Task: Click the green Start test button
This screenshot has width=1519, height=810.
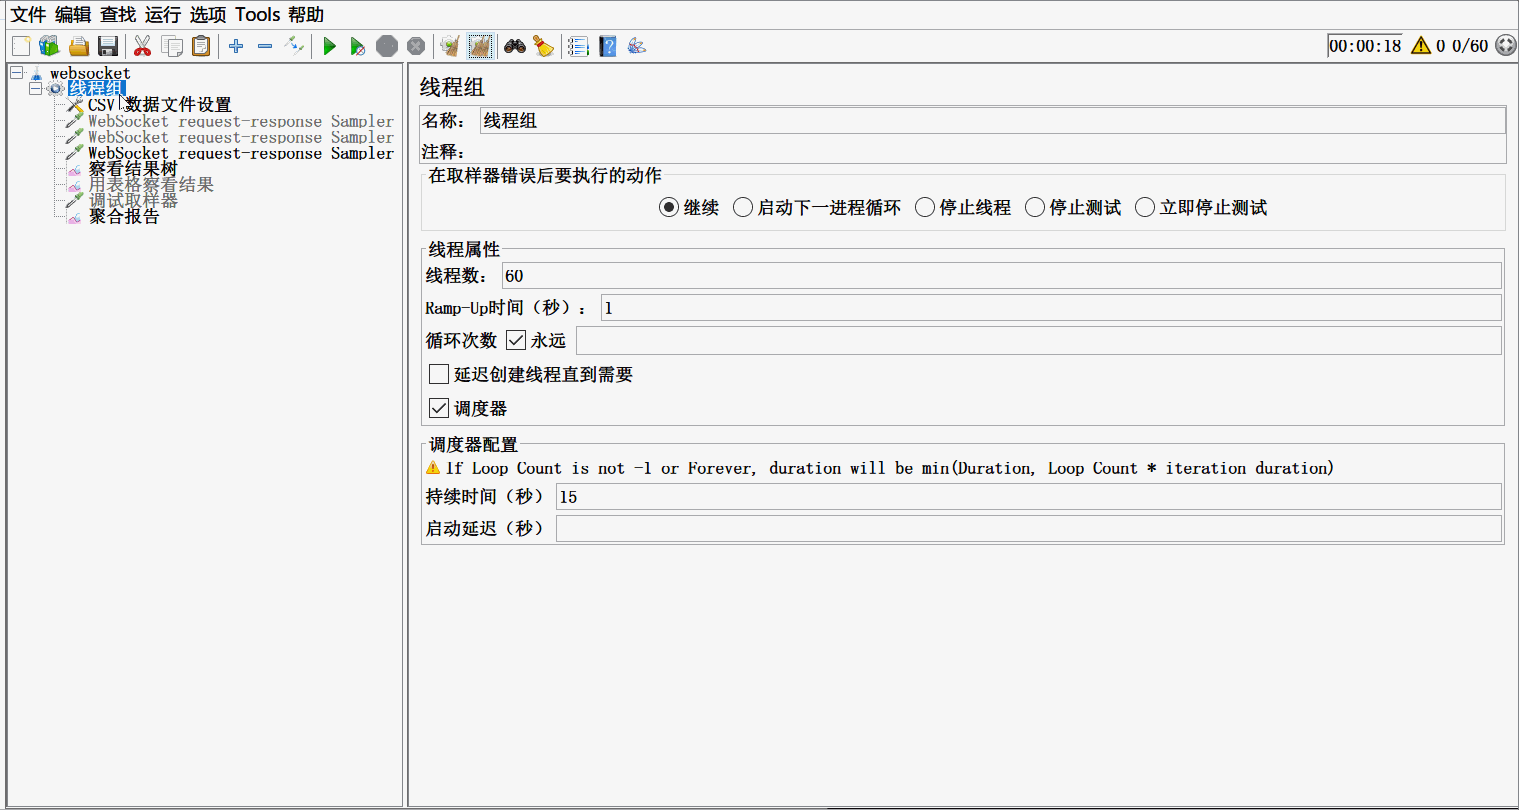Action: click(x=329, y=46)
